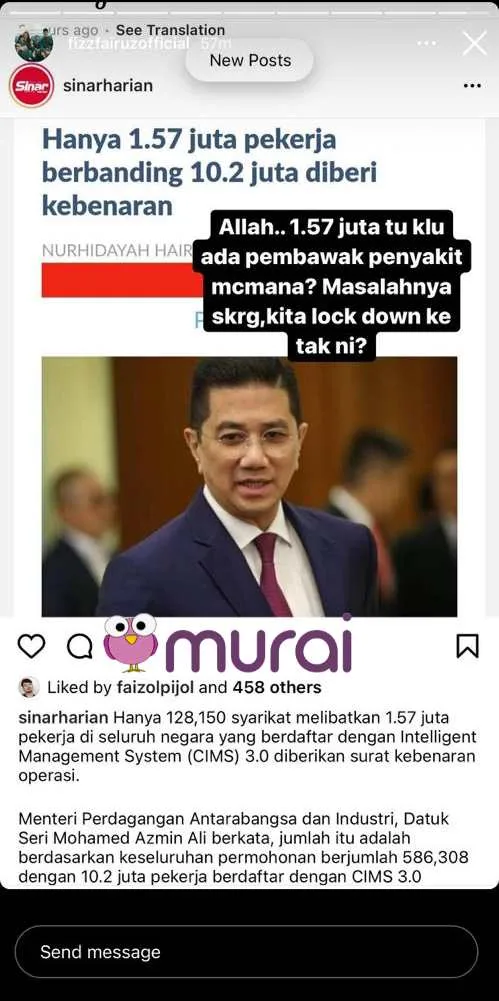
Task: Open story options three-dot menu
Action: coord(426,43)
